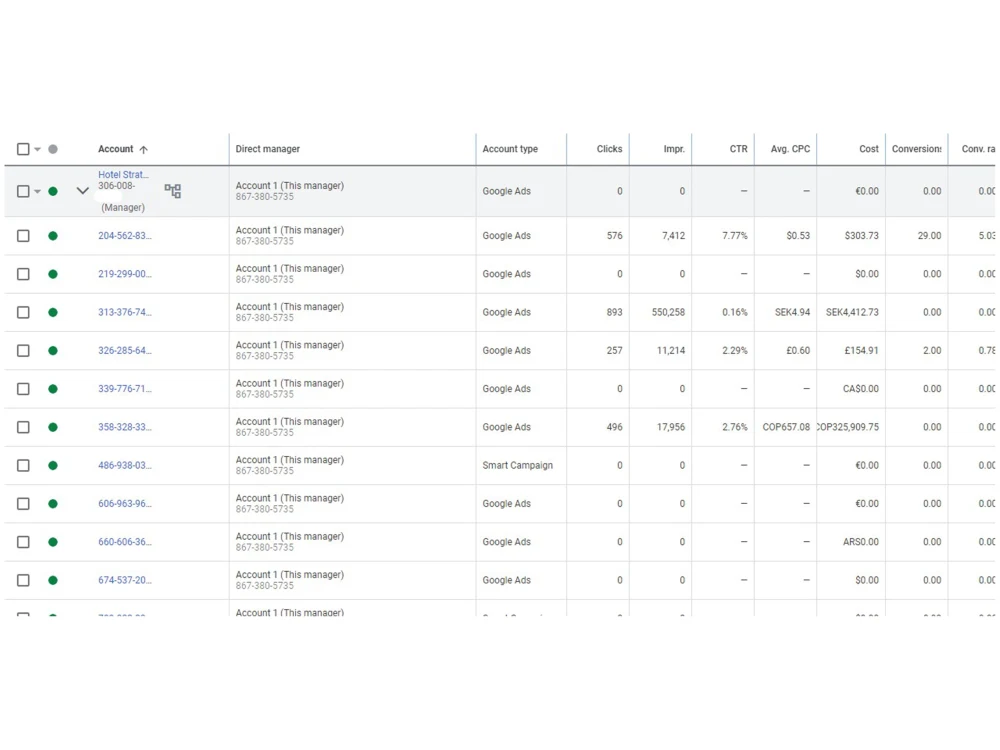The image size is (1000, 750).
Task: Open the dropdown arrow beside Hotel Strat checkbox
Action: pyautogui.click(x=38, y=191)
